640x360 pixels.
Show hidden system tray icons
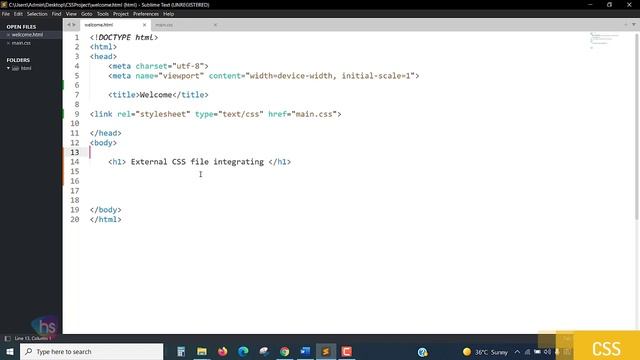point(517,352)
